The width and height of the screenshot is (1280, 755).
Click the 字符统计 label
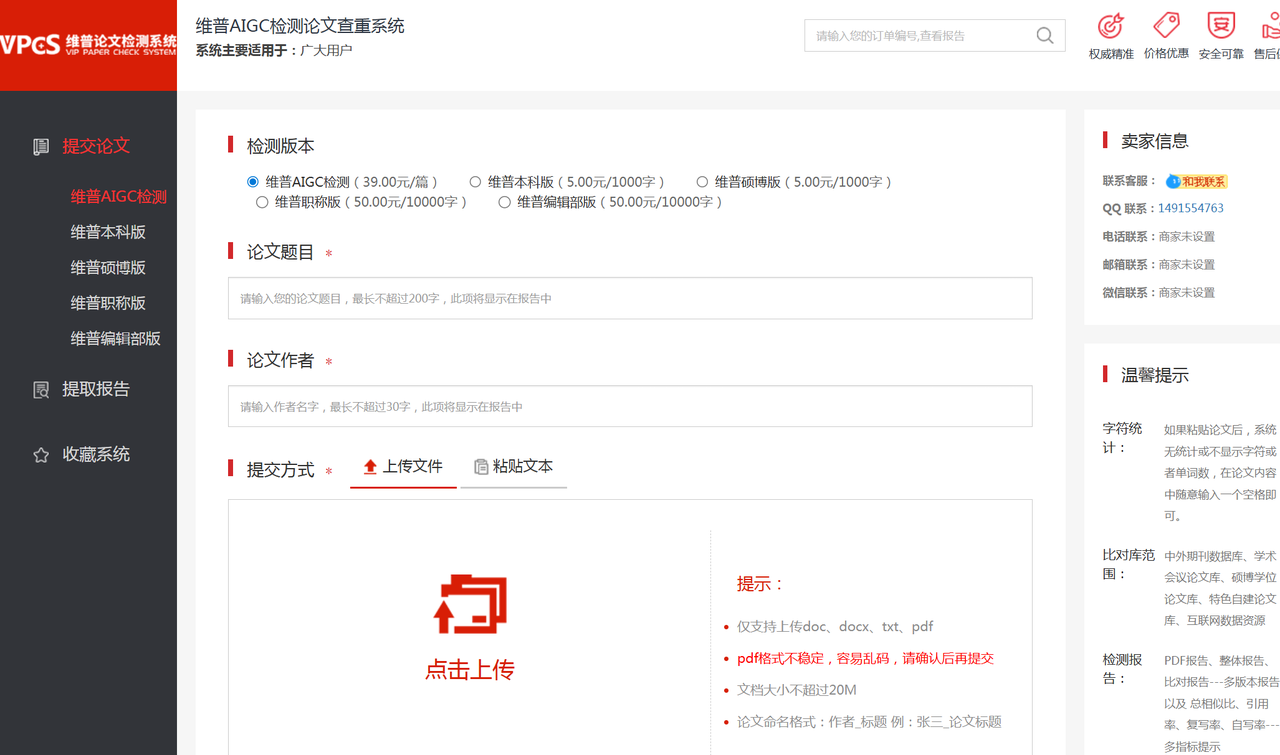[x=1123, y=438]
